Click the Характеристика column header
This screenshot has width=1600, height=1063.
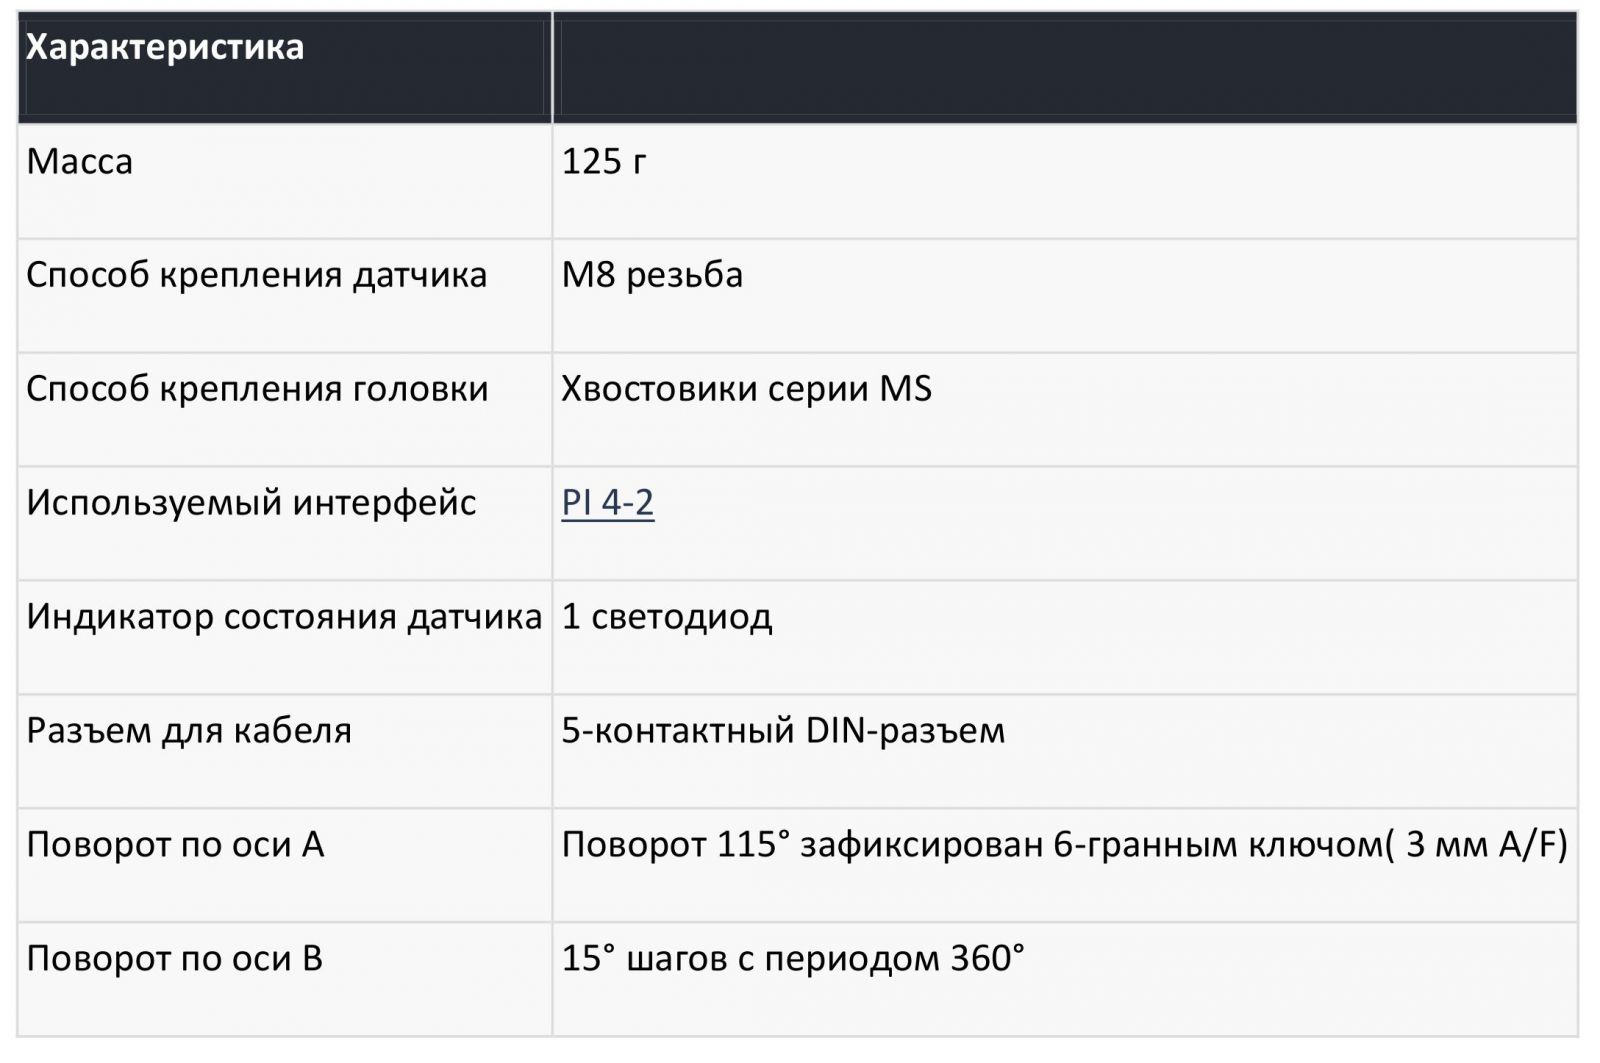pos(165,47)
